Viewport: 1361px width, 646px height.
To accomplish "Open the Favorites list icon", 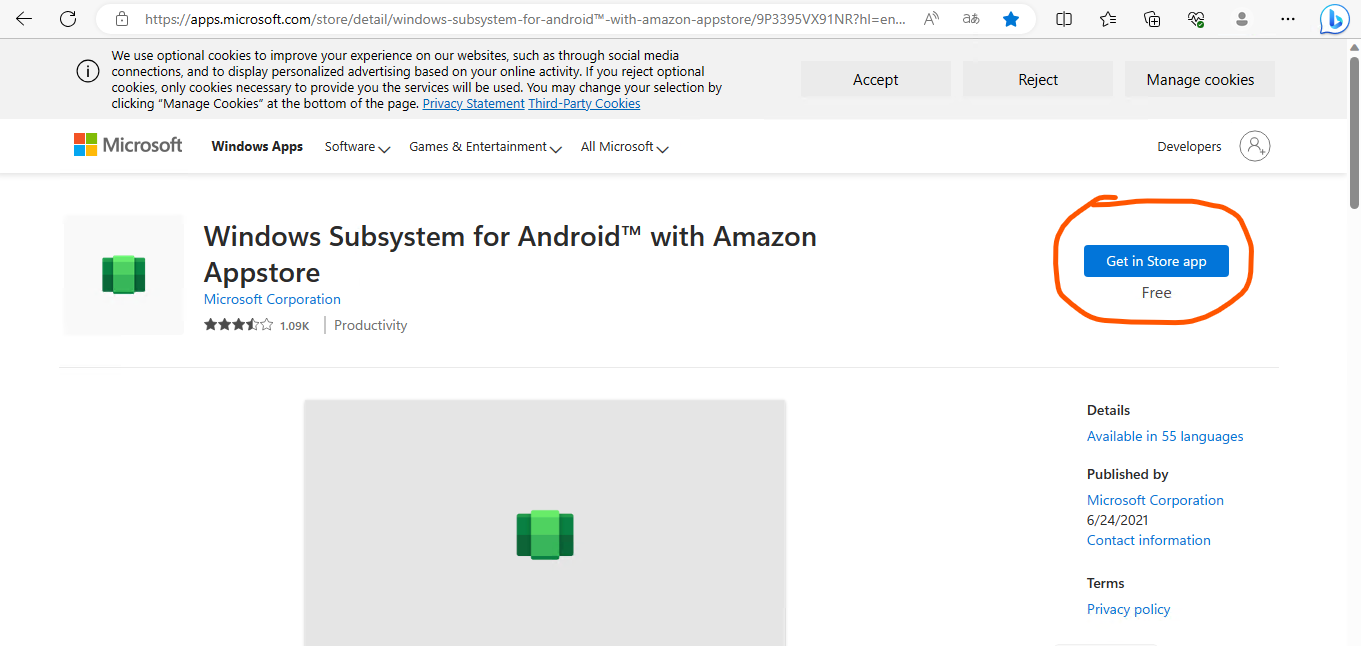I will tap(1108, 19).
